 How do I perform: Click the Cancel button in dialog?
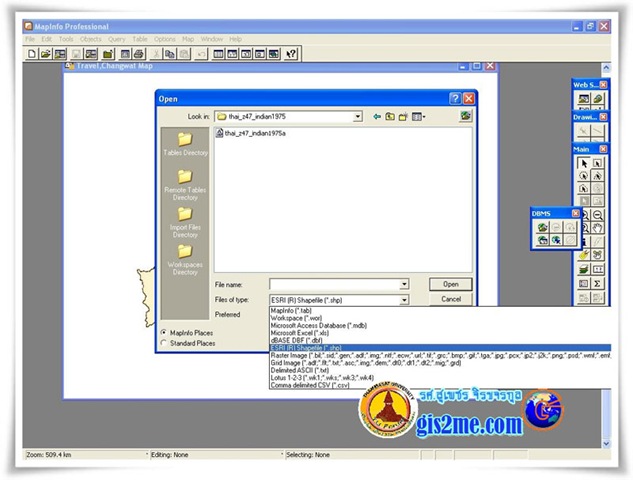tap(451, 299)
